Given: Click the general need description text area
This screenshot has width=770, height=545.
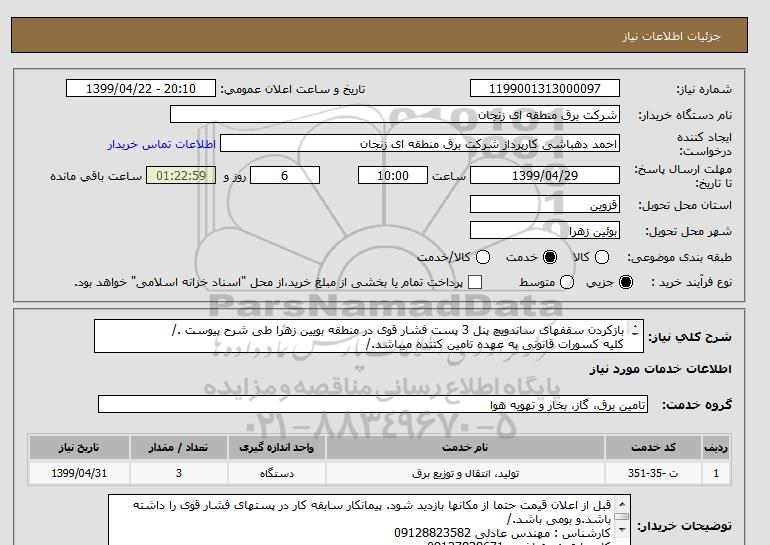Looking at the screenshot, I should pos(369,336).
